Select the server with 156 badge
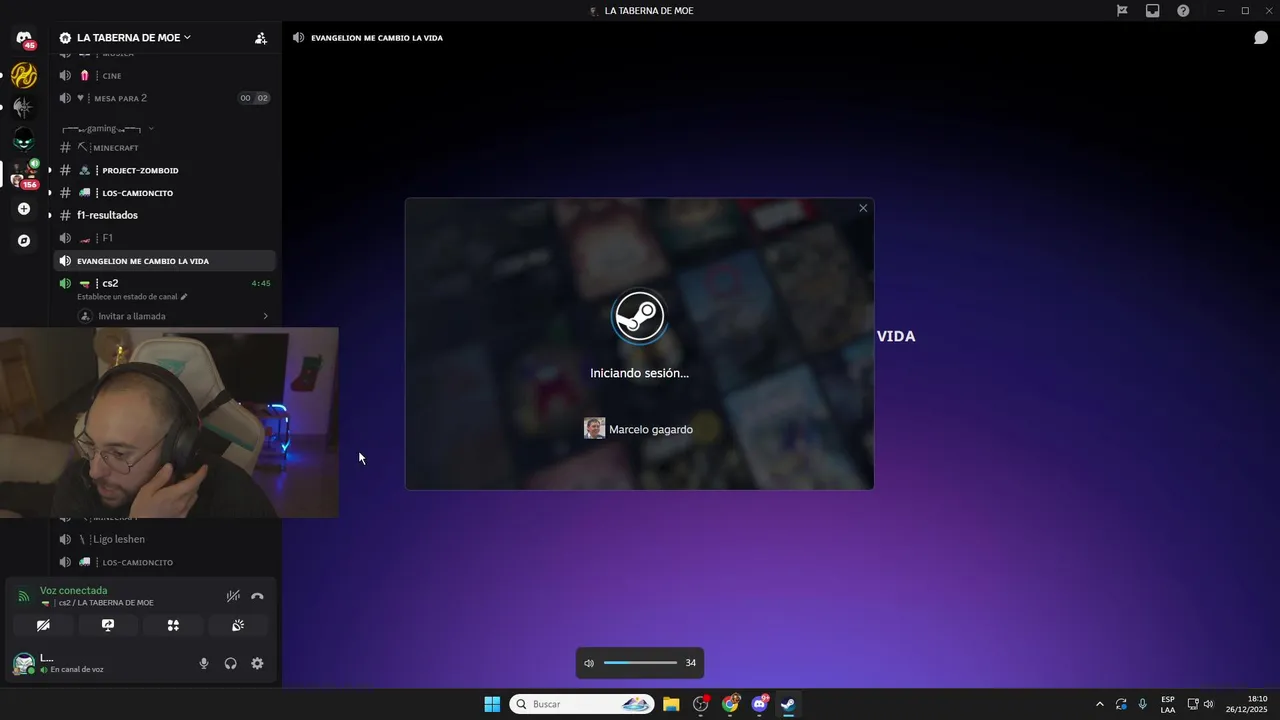 (x=24, y=174)
